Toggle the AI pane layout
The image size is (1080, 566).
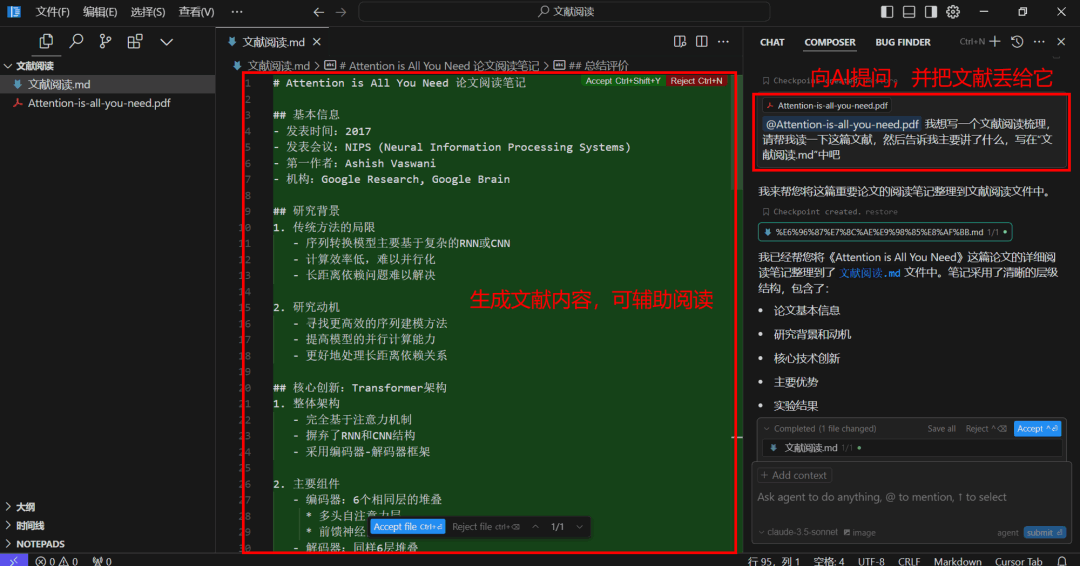coord(931,12)
